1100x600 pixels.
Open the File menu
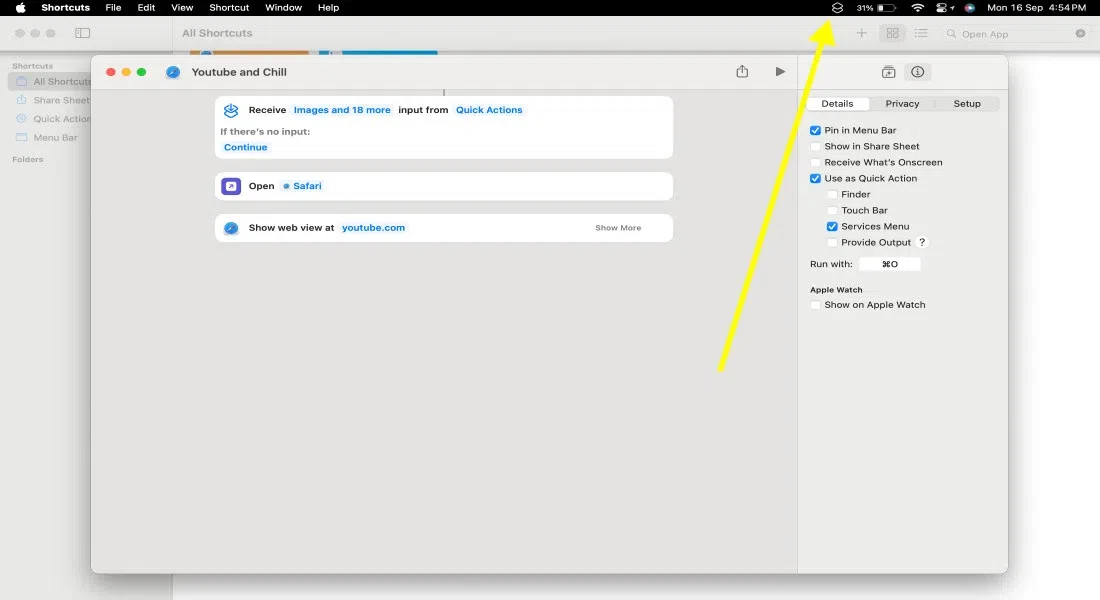point(113,8)
